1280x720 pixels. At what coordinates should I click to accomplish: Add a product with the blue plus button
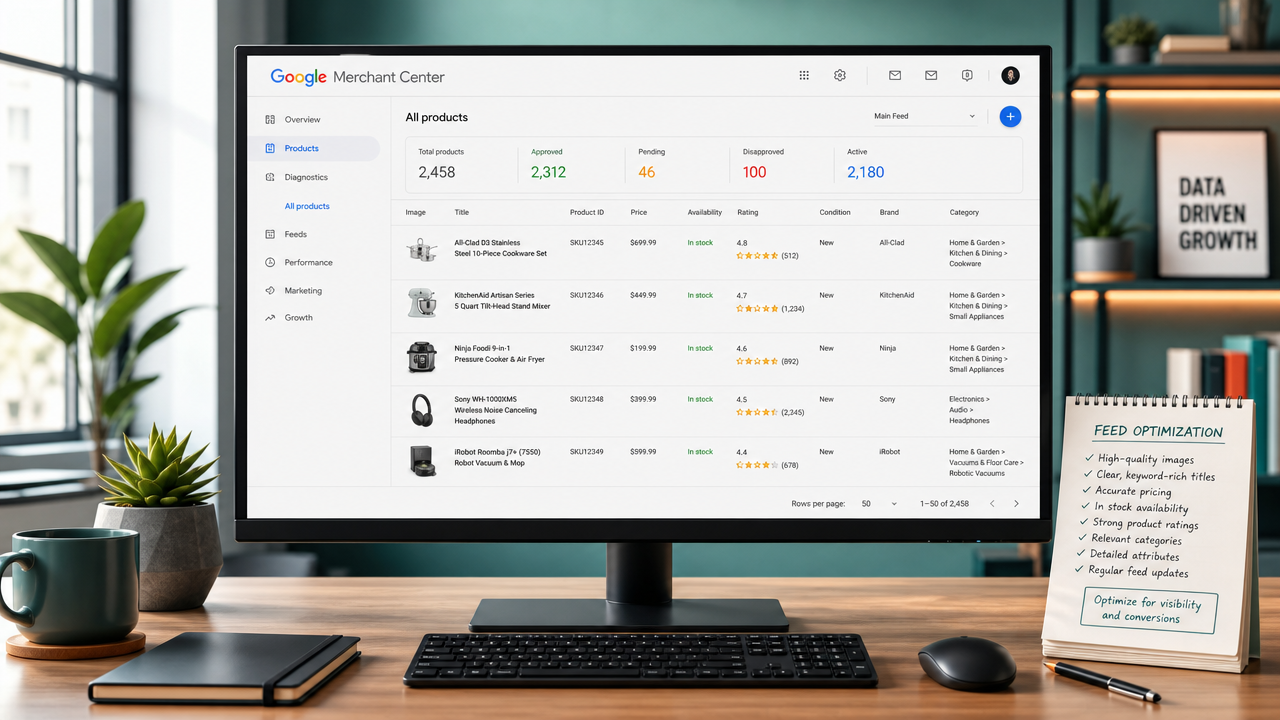pos(1010,116)
